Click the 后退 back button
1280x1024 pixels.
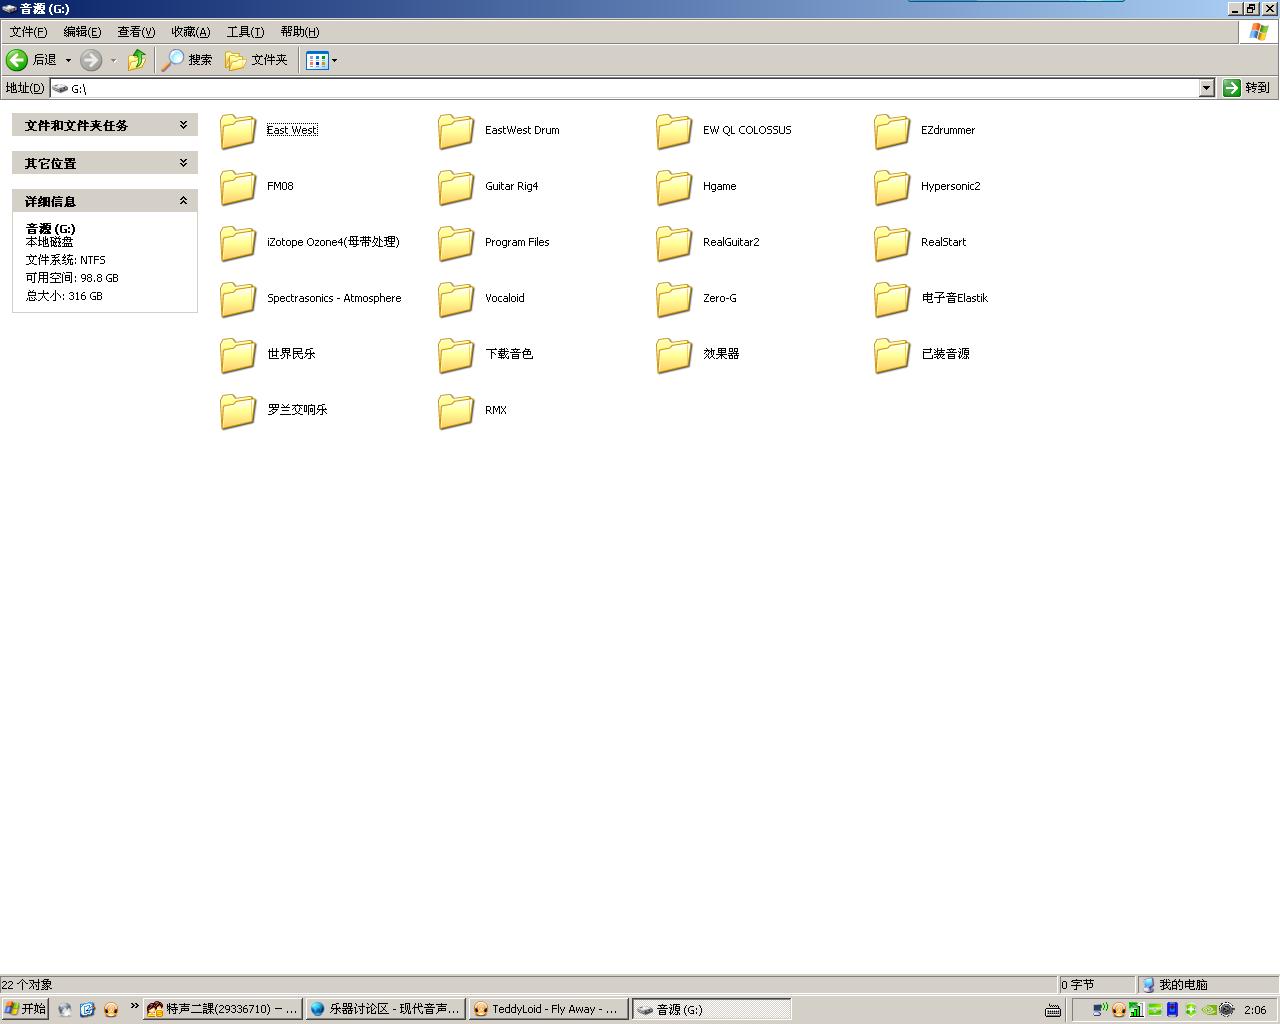click(x=32, y=60)
